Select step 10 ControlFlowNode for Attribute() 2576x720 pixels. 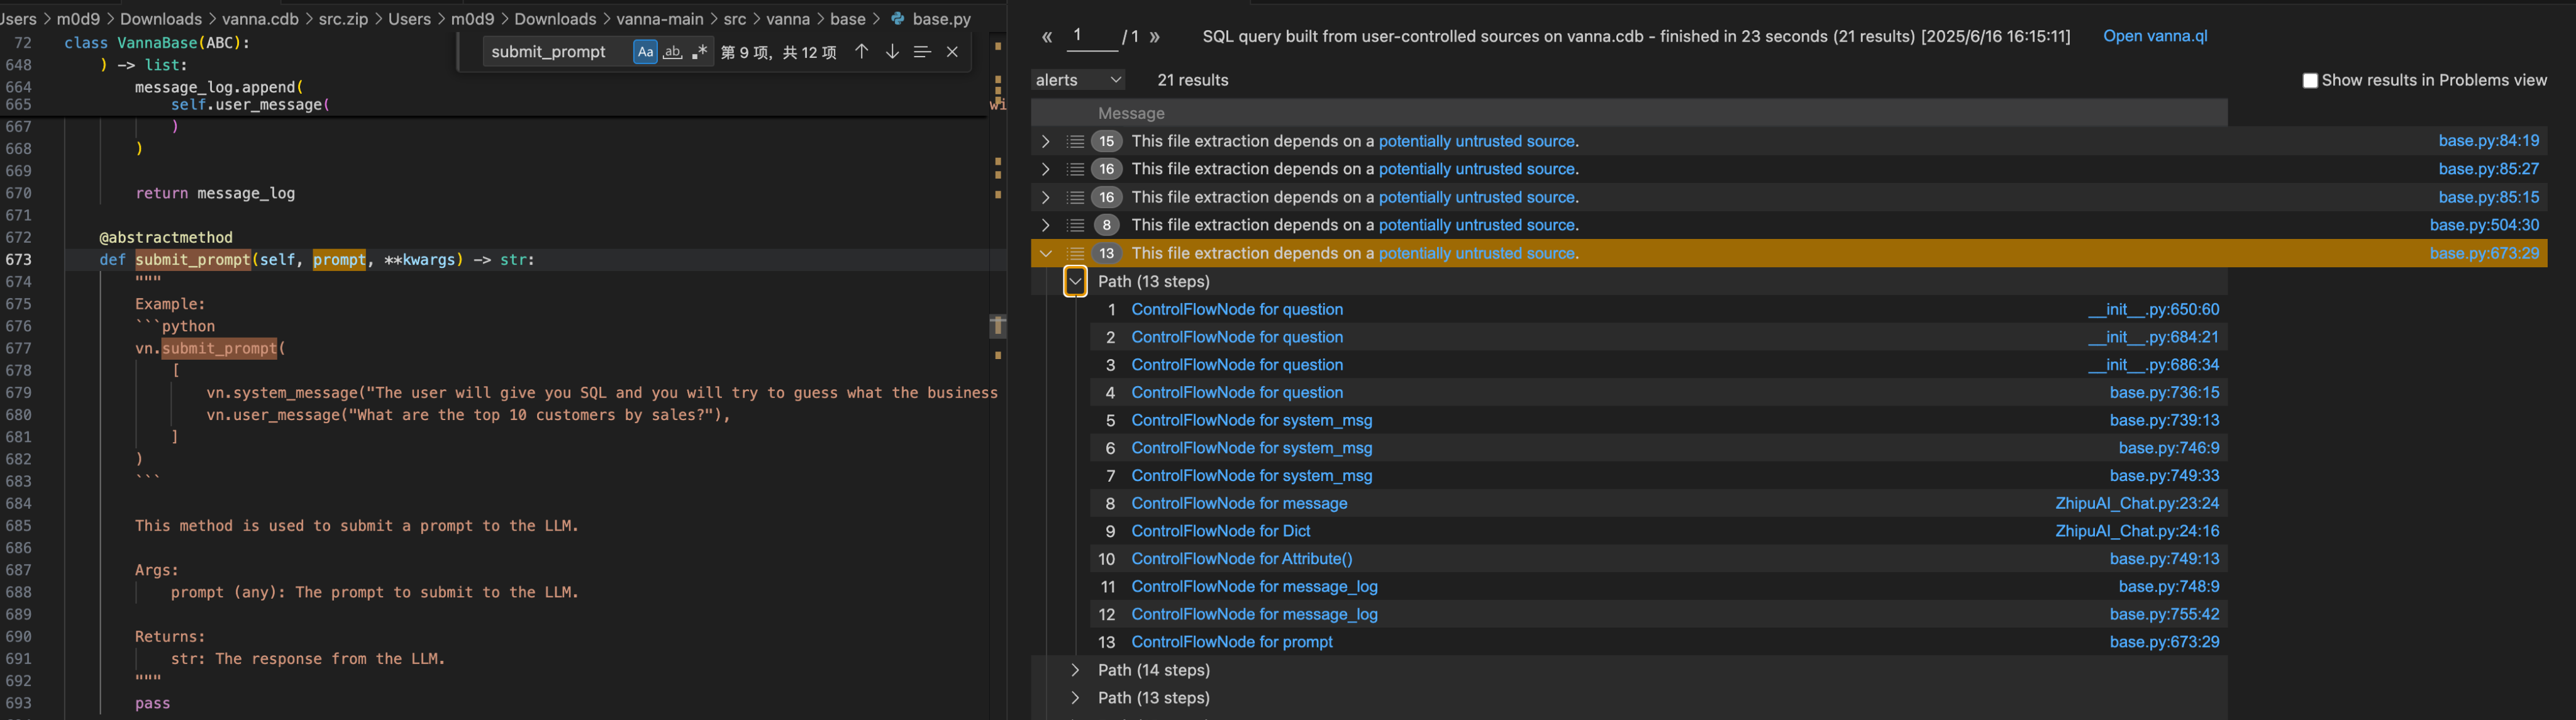(1241, 559)
